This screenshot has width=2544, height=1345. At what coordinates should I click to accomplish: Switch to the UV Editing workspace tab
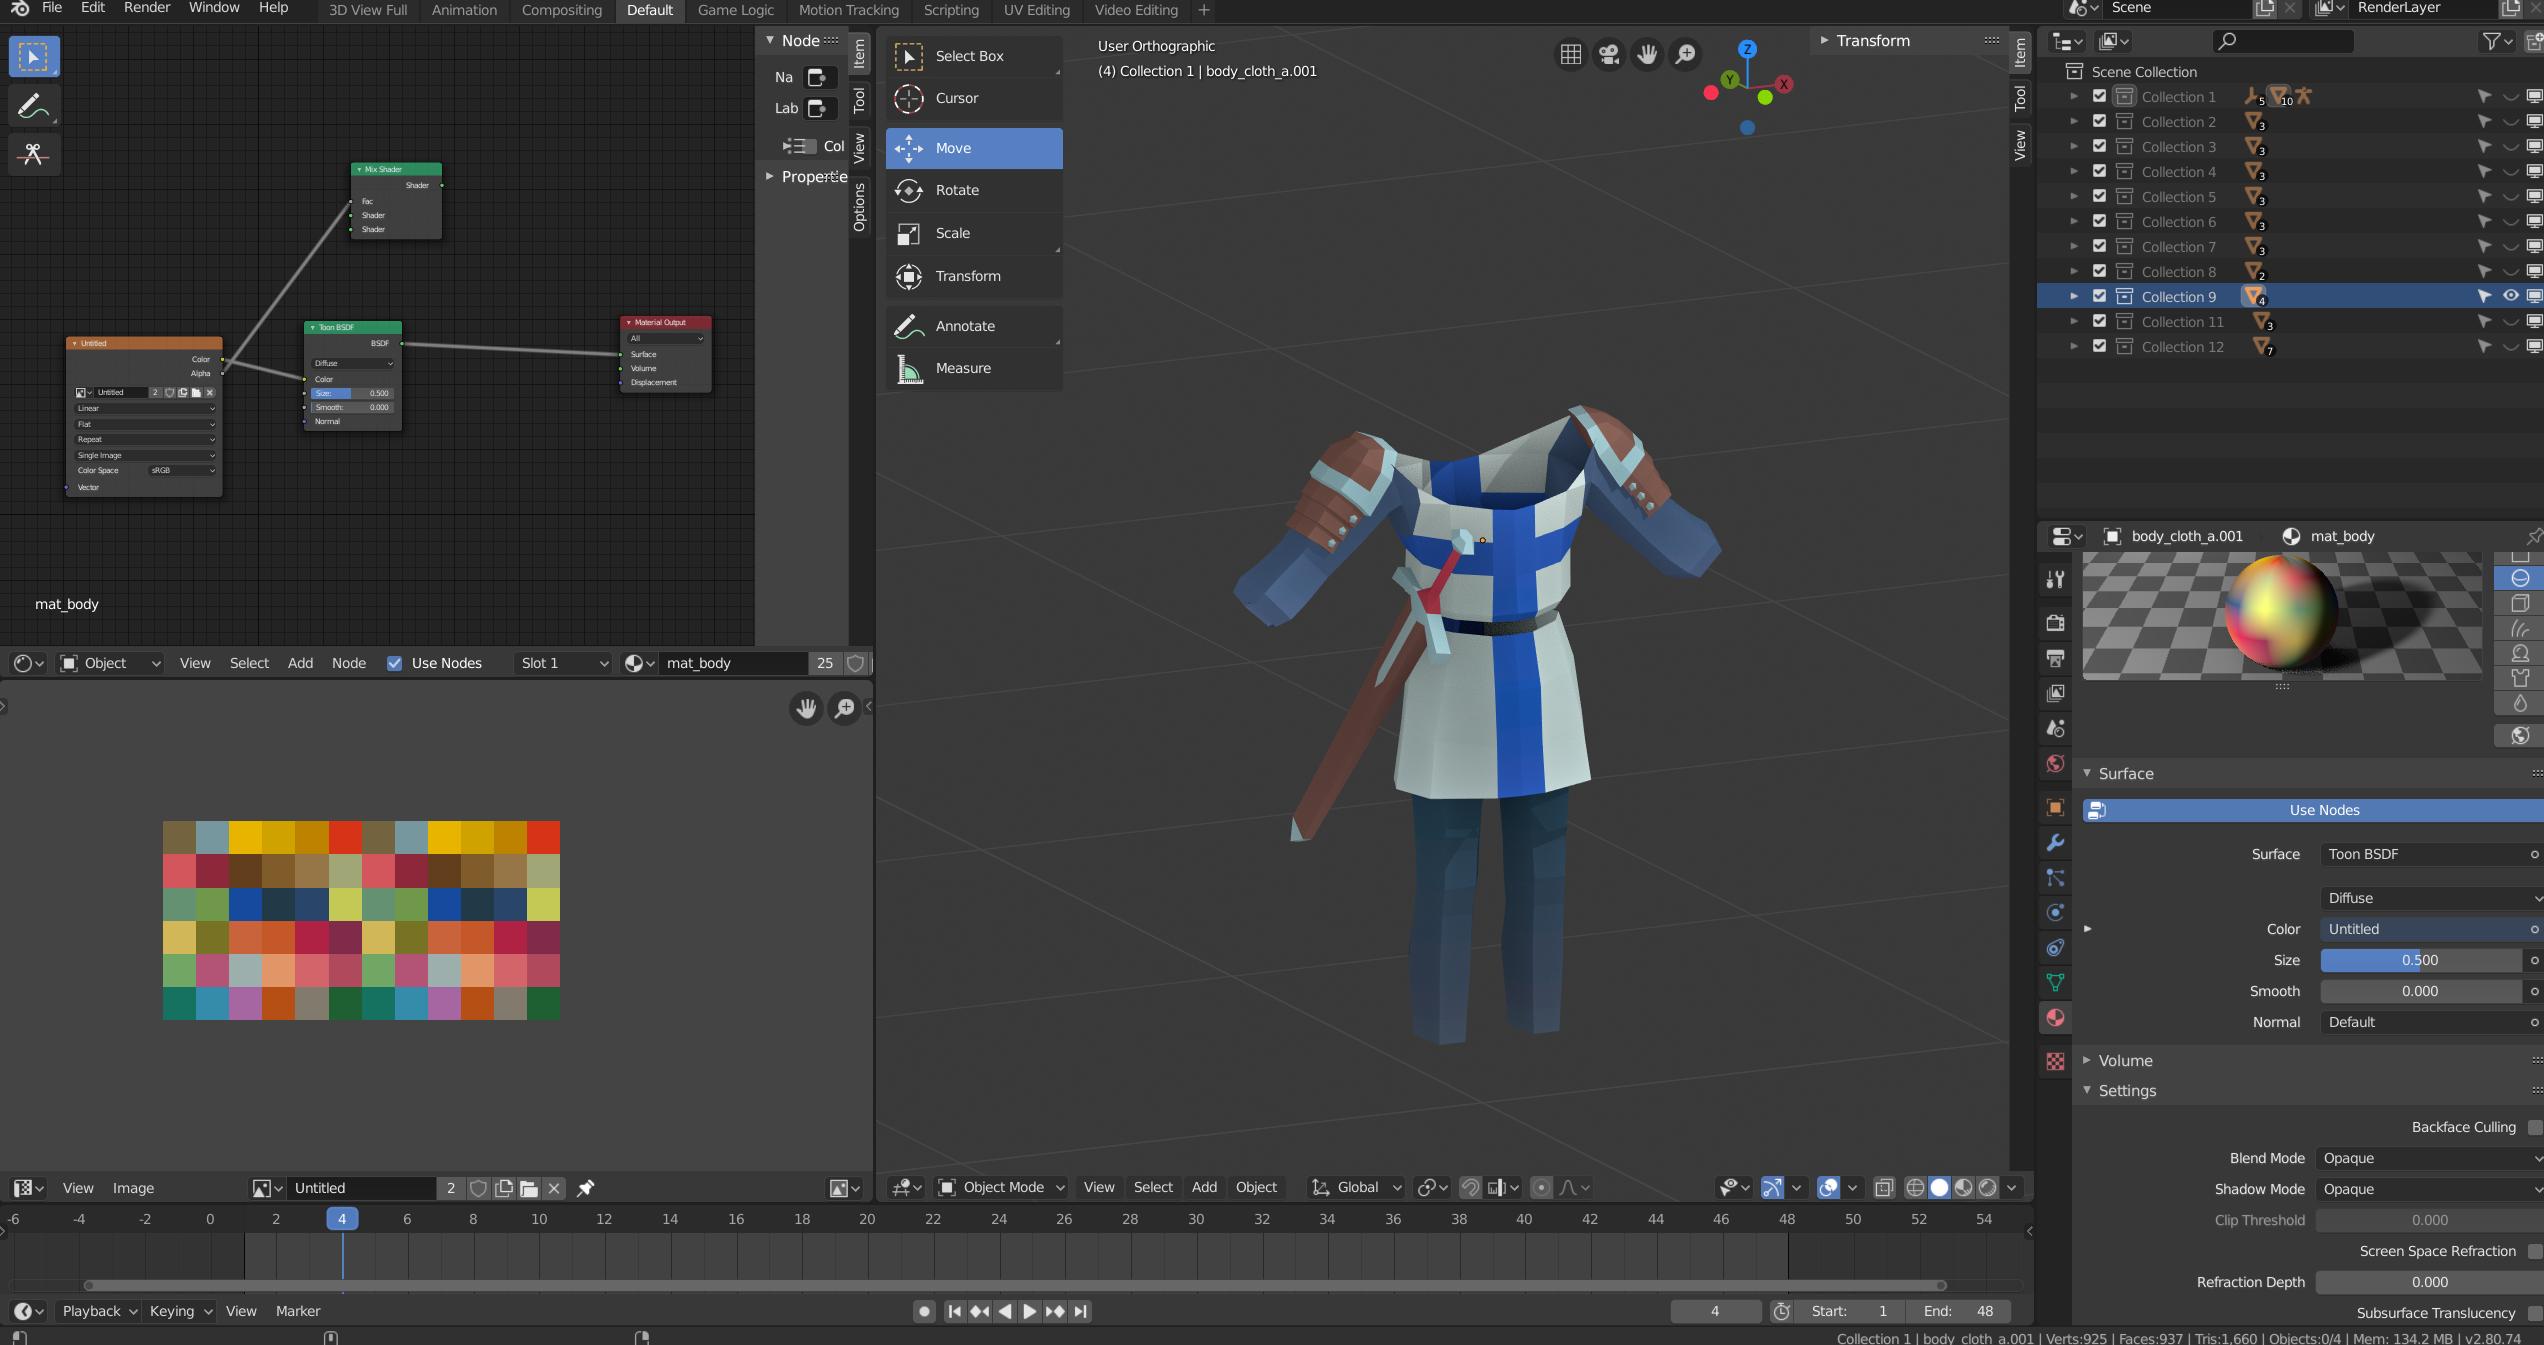click(1036, 10)
